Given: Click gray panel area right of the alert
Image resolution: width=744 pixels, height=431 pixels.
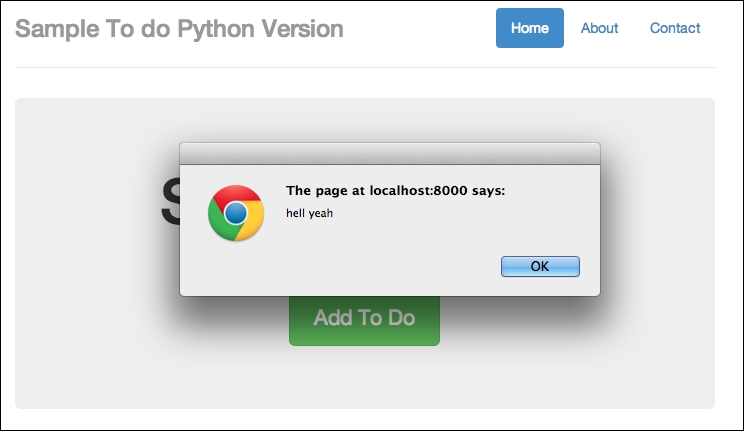Looking at the screenshot, I should (660, 250).
